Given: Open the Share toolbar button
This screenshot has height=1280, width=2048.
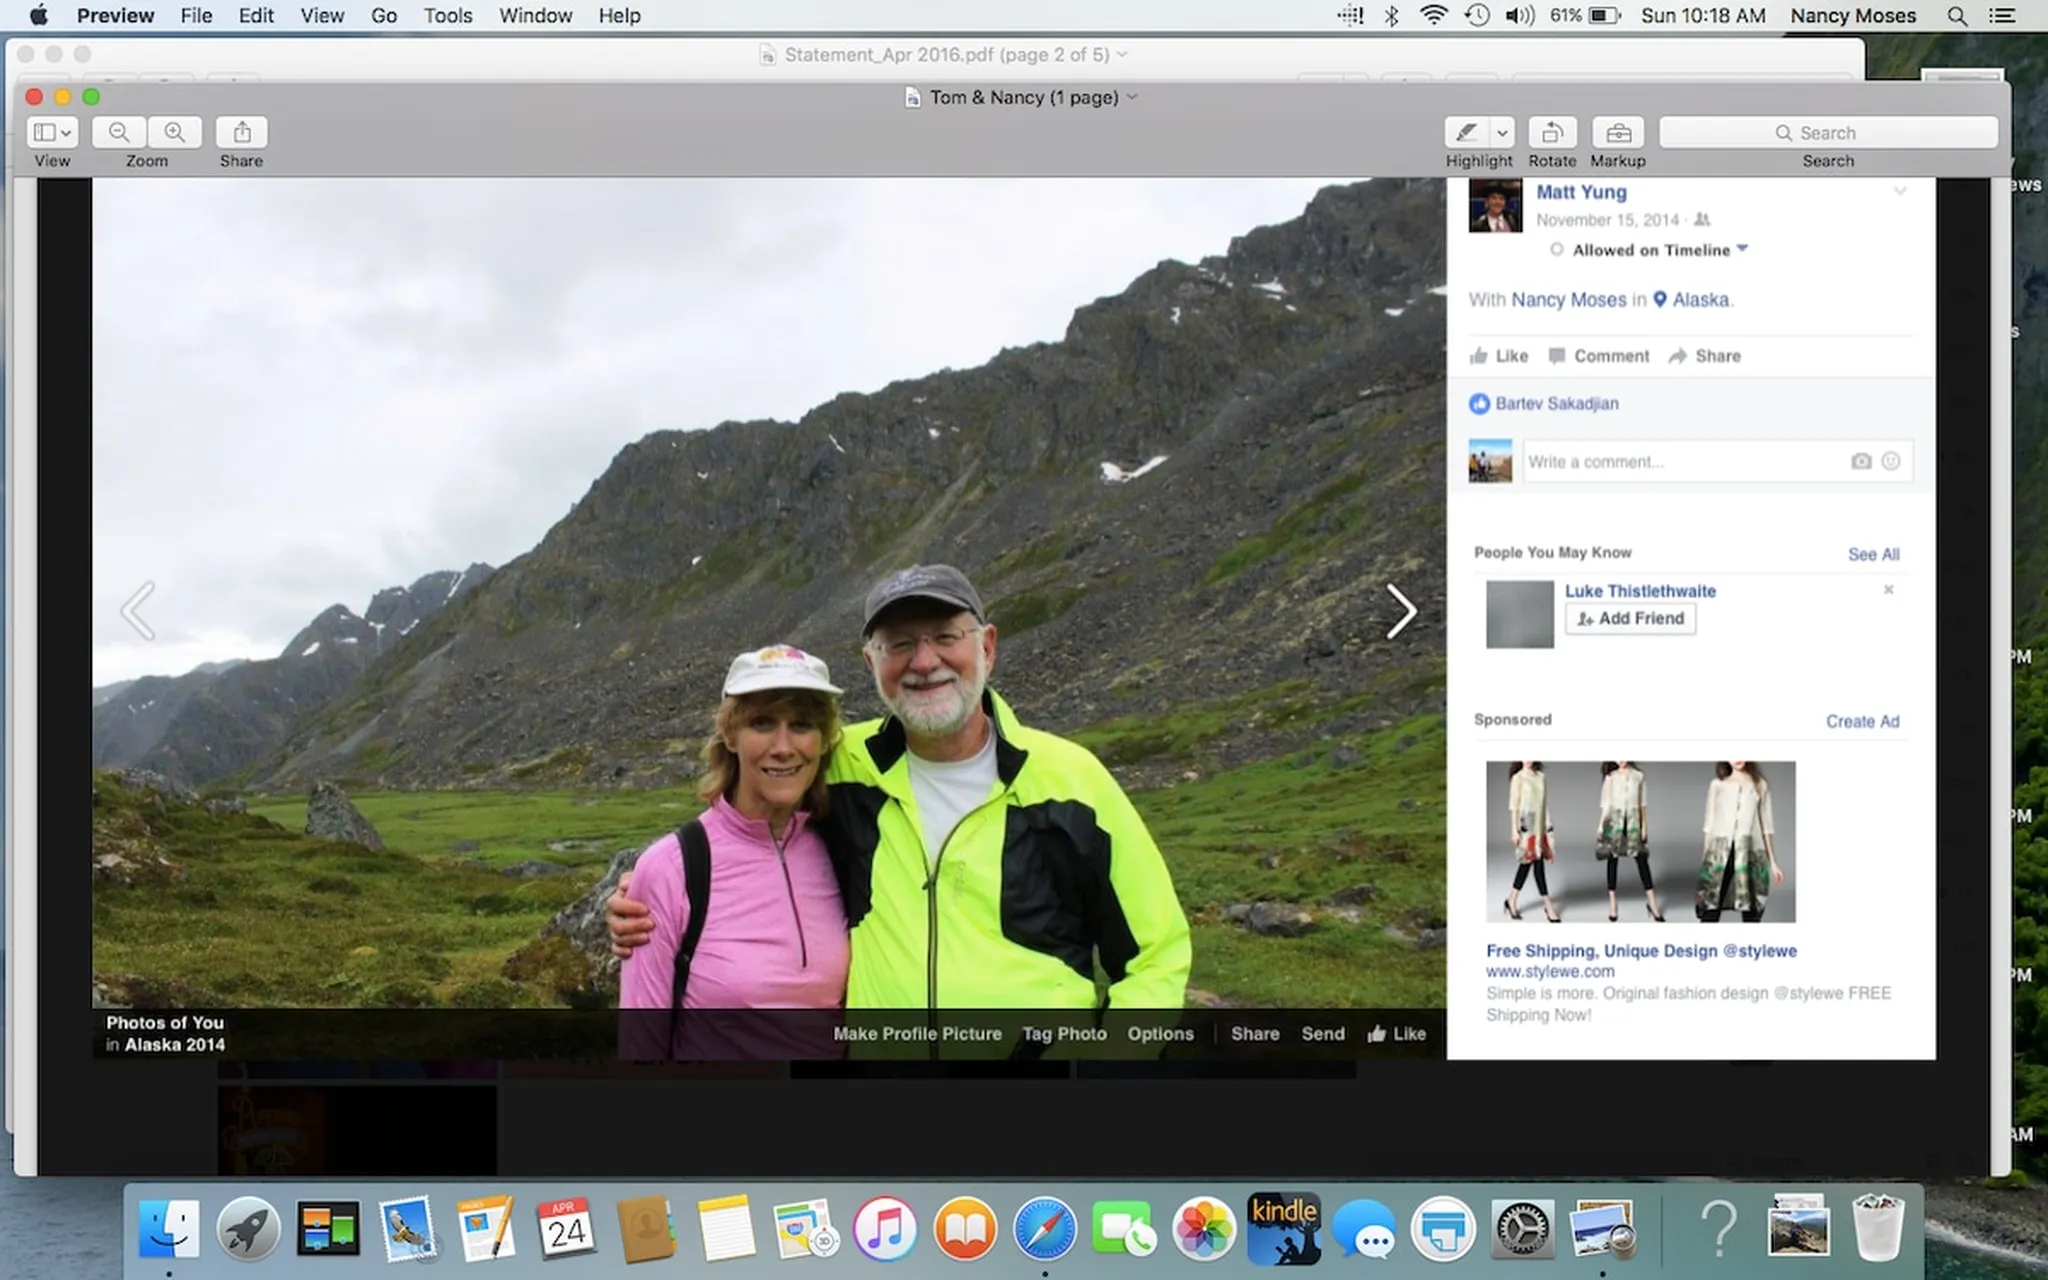Looking at the screenshot, I should pyautogui.click(x=242, y=132).
